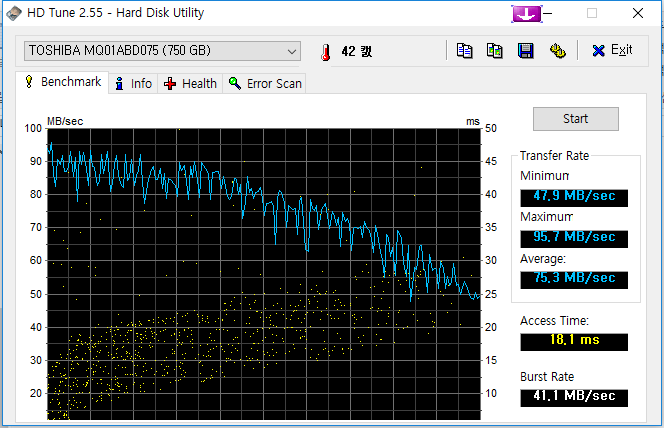Click the Exit button

(x=612, y=50)
